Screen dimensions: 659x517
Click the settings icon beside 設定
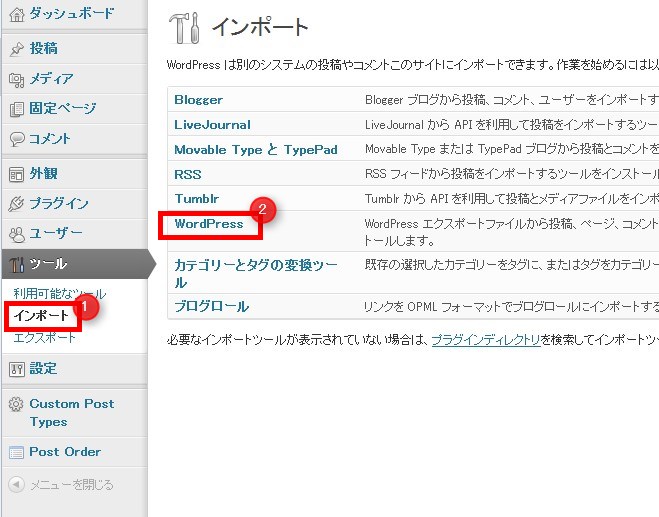click(17, 369)
